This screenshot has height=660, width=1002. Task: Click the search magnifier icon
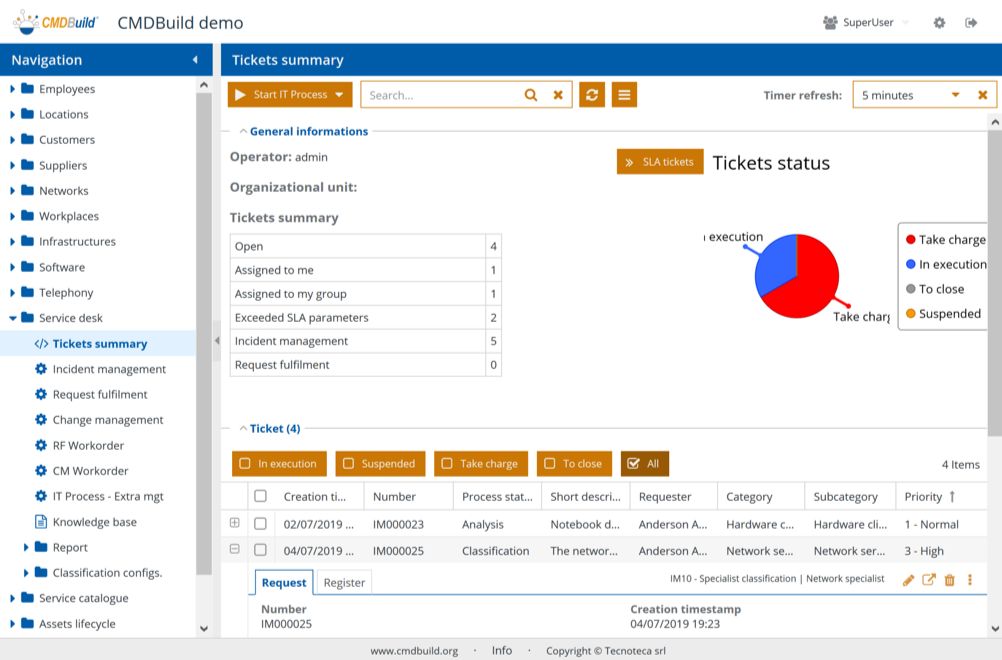(x=531, y=95)
